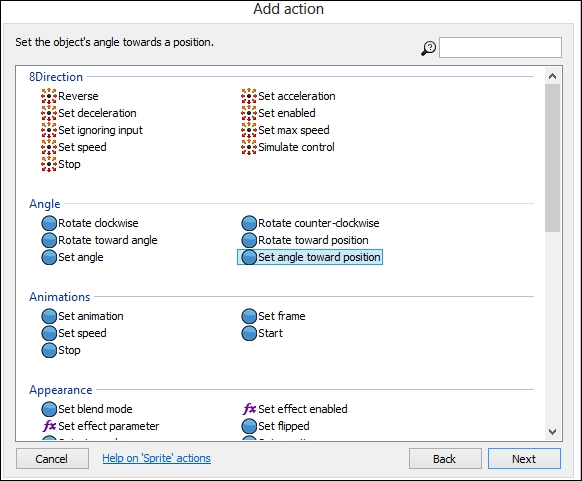582x481 pixels.
Task: Click the Simulate control icon
Action: coord(249,147)
